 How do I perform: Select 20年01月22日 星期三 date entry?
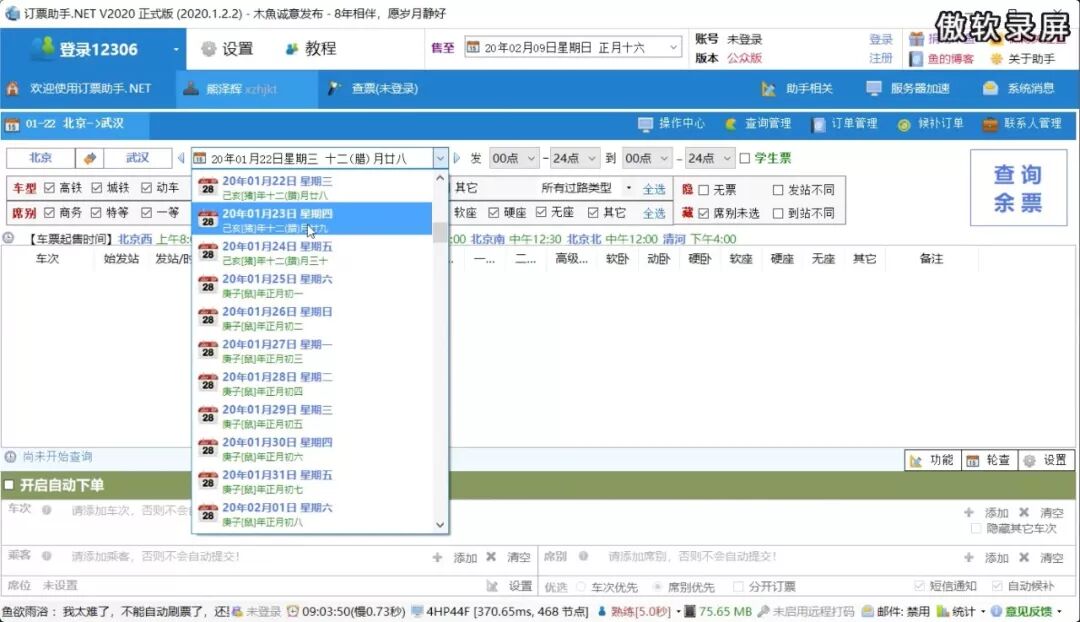(313, 187)
